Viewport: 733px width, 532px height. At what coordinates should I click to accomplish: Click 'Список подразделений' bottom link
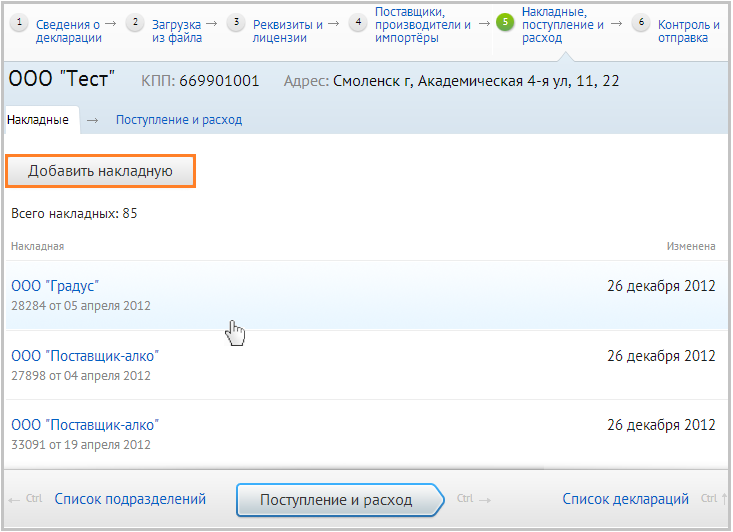[130, 499]
